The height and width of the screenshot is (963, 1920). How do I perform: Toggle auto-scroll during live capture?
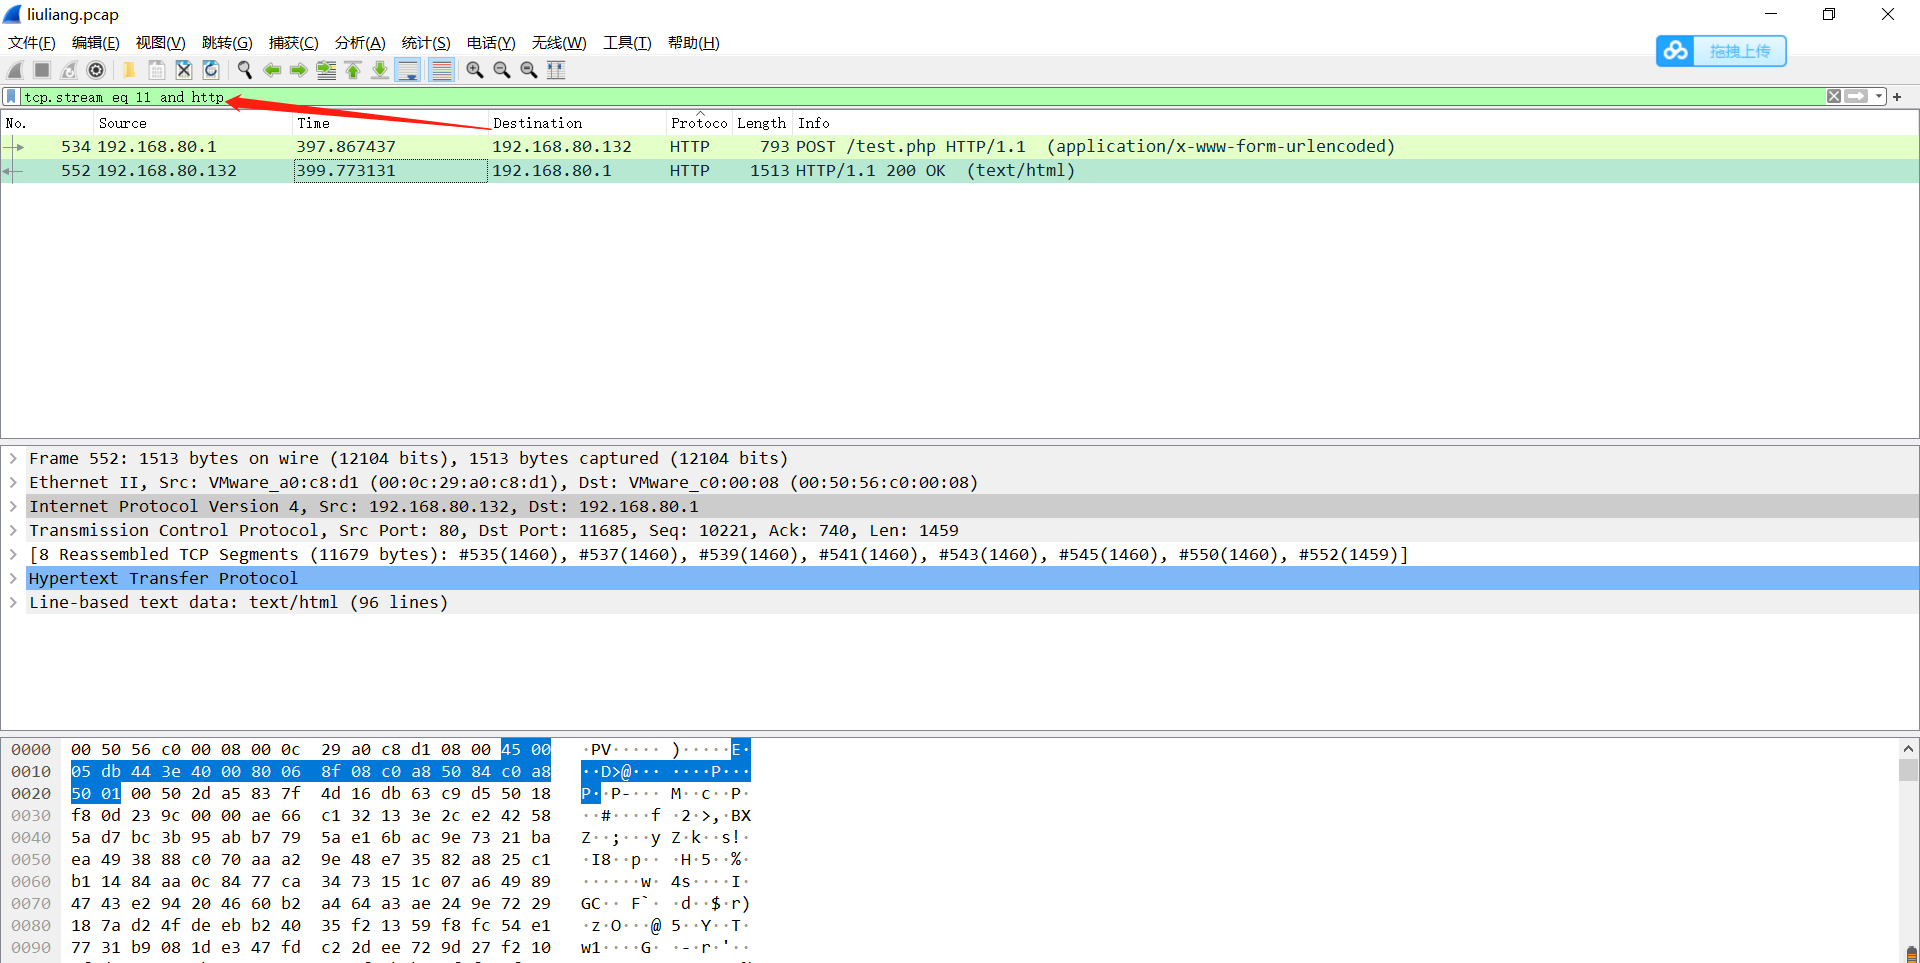[407, 69]
